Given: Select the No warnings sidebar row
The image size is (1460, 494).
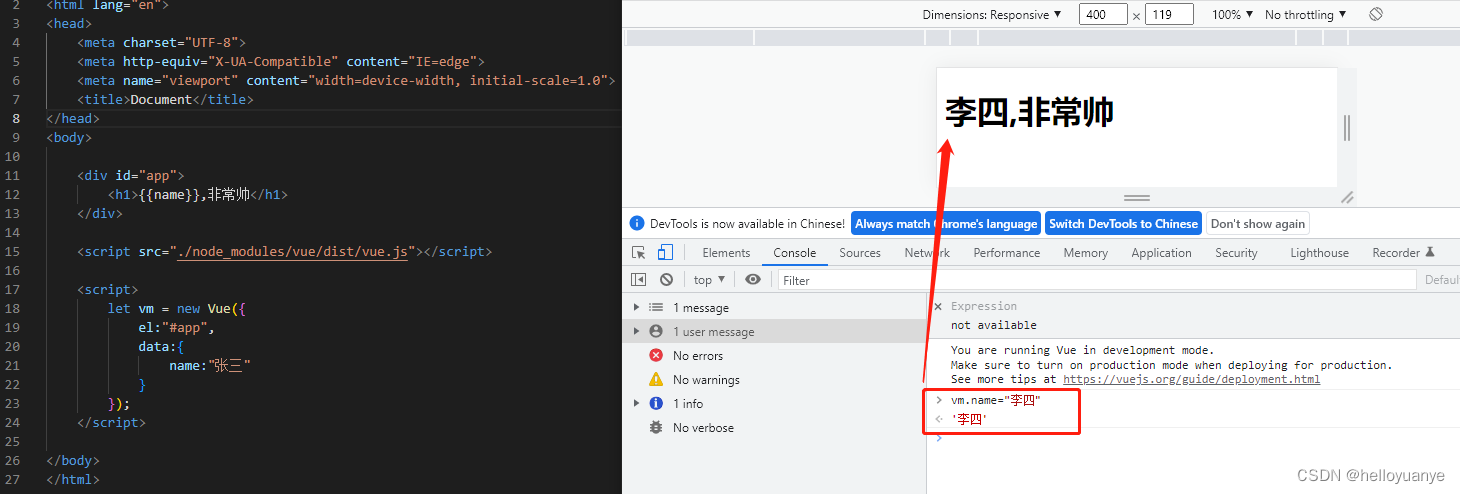Looking at the screenshot, I should coord(774,380).
